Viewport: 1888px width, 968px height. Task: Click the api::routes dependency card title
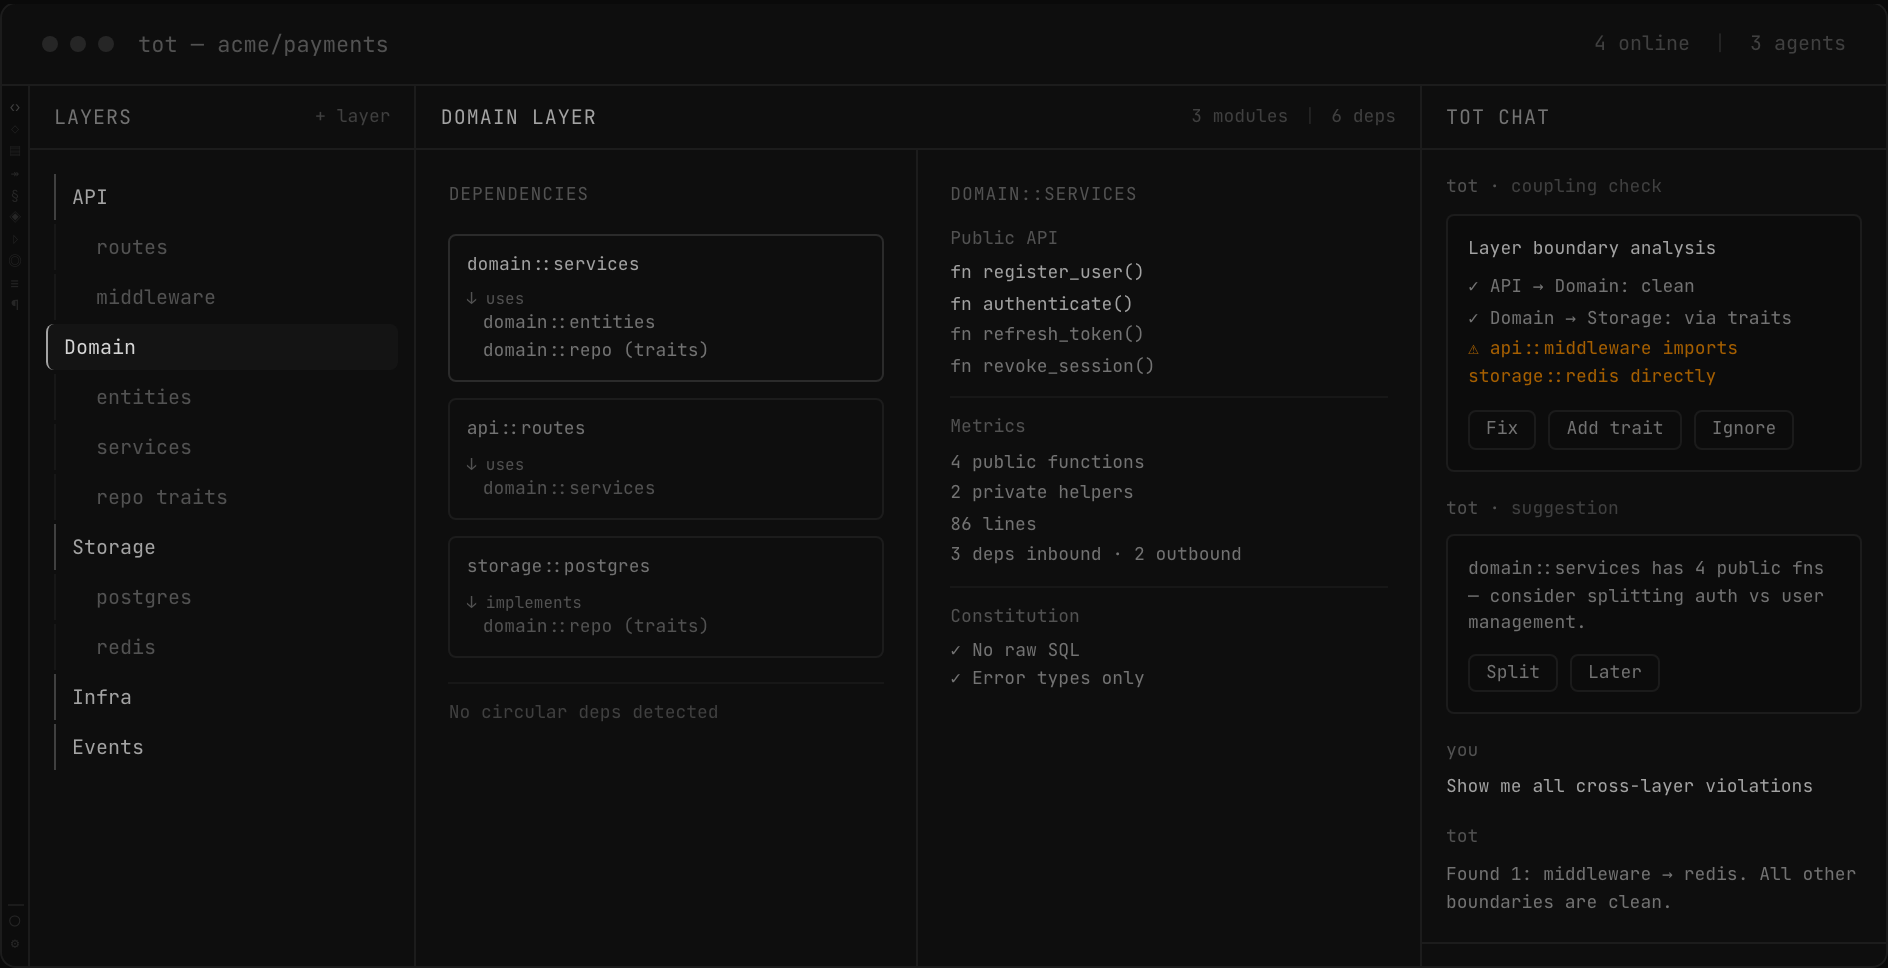point(526,428)
